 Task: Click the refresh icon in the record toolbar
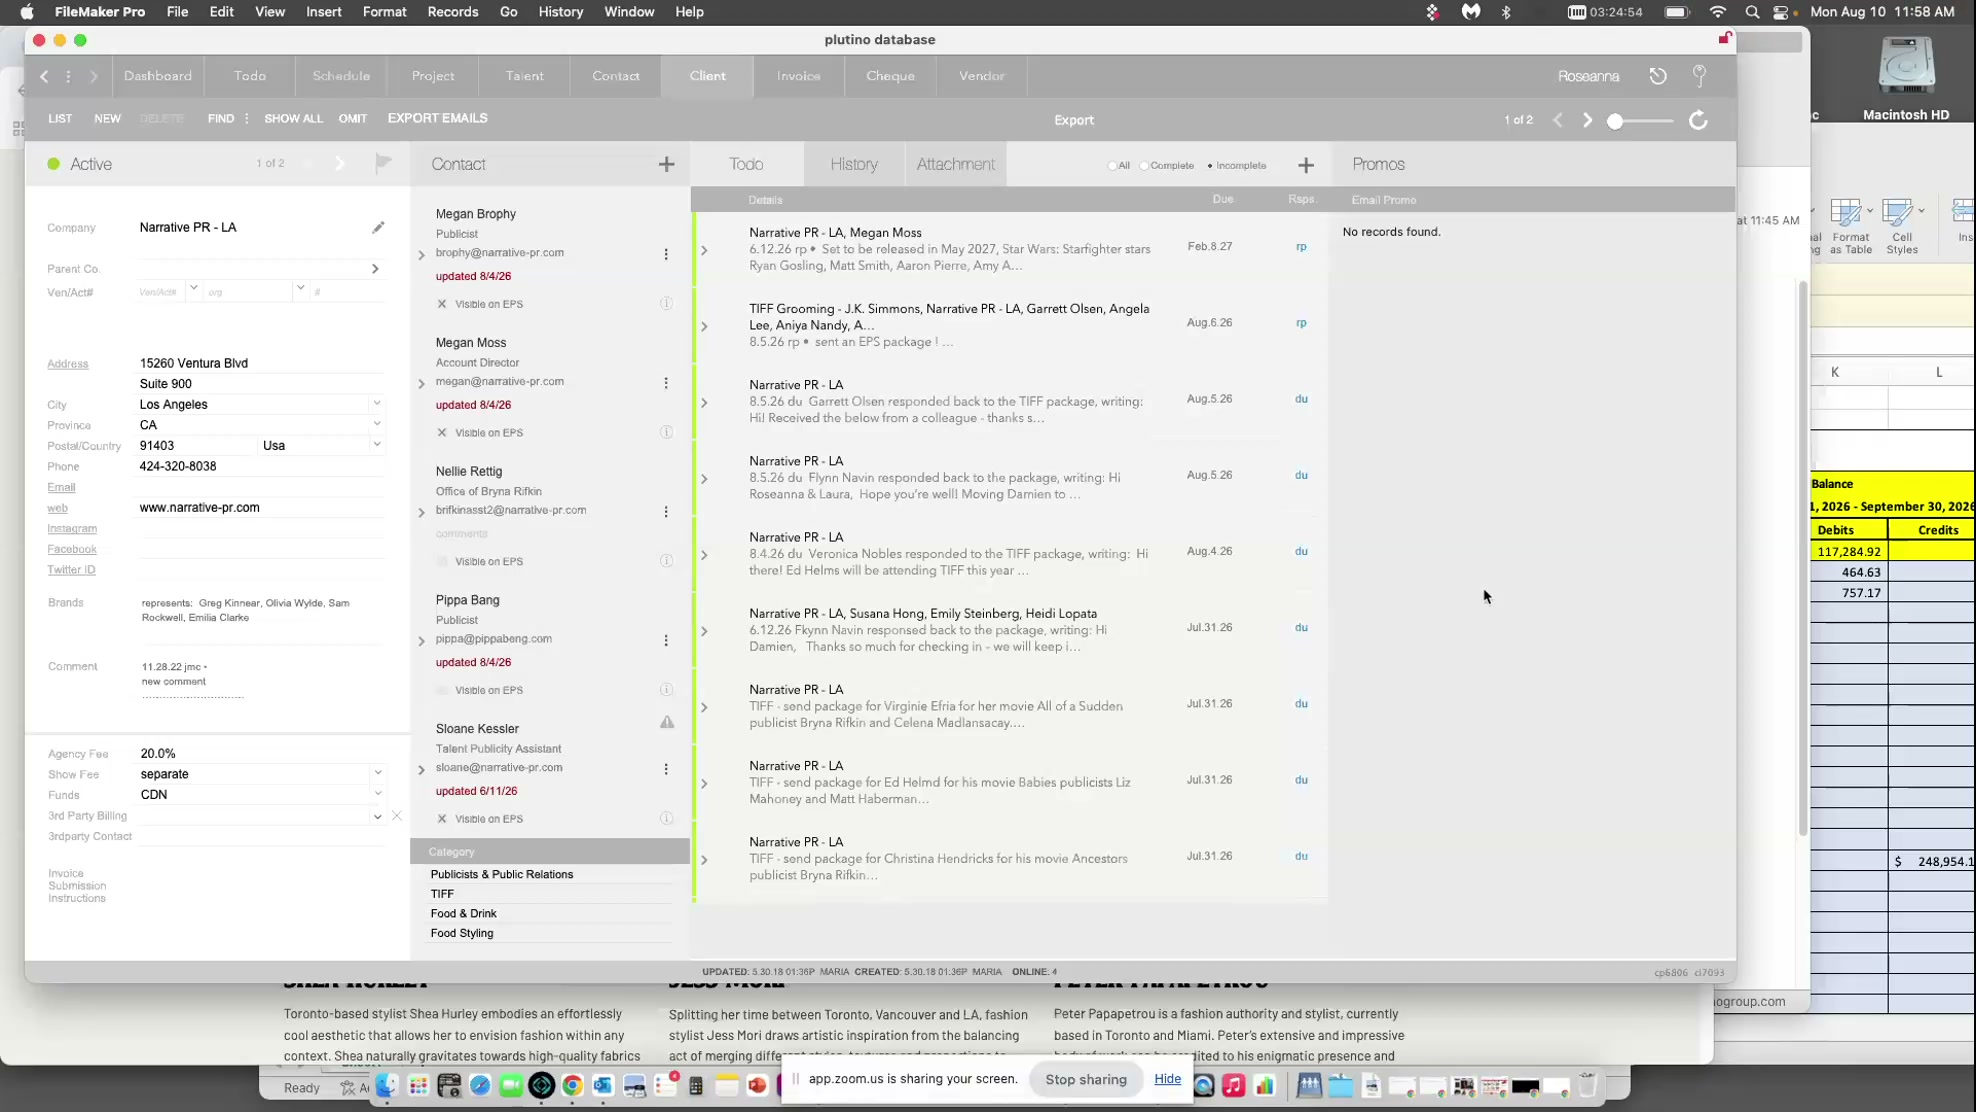click(1698, 120)
